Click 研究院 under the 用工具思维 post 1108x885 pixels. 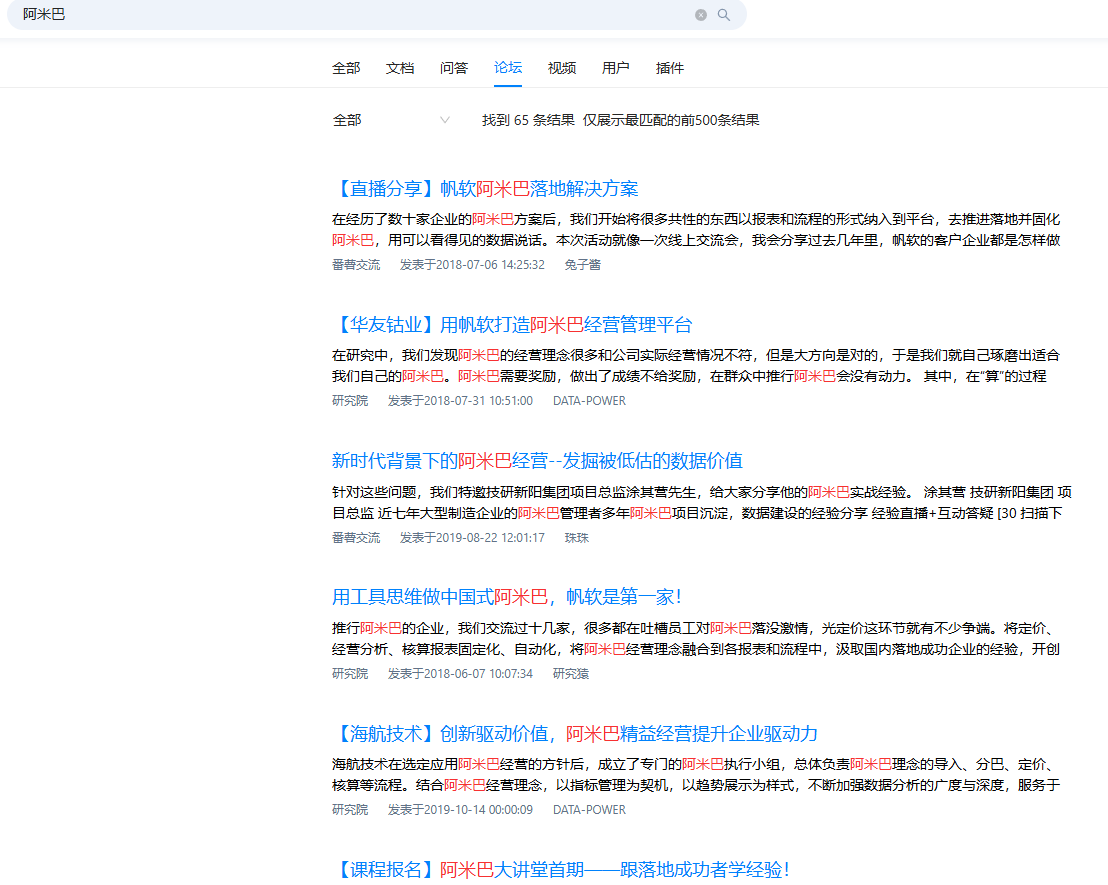350,674
